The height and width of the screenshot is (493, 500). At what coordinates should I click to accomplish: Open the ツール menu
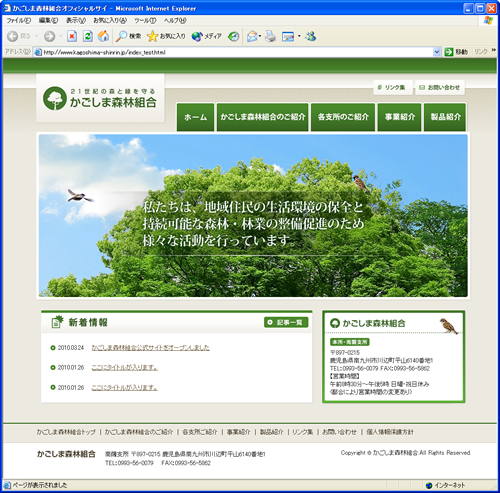(145, 21)
